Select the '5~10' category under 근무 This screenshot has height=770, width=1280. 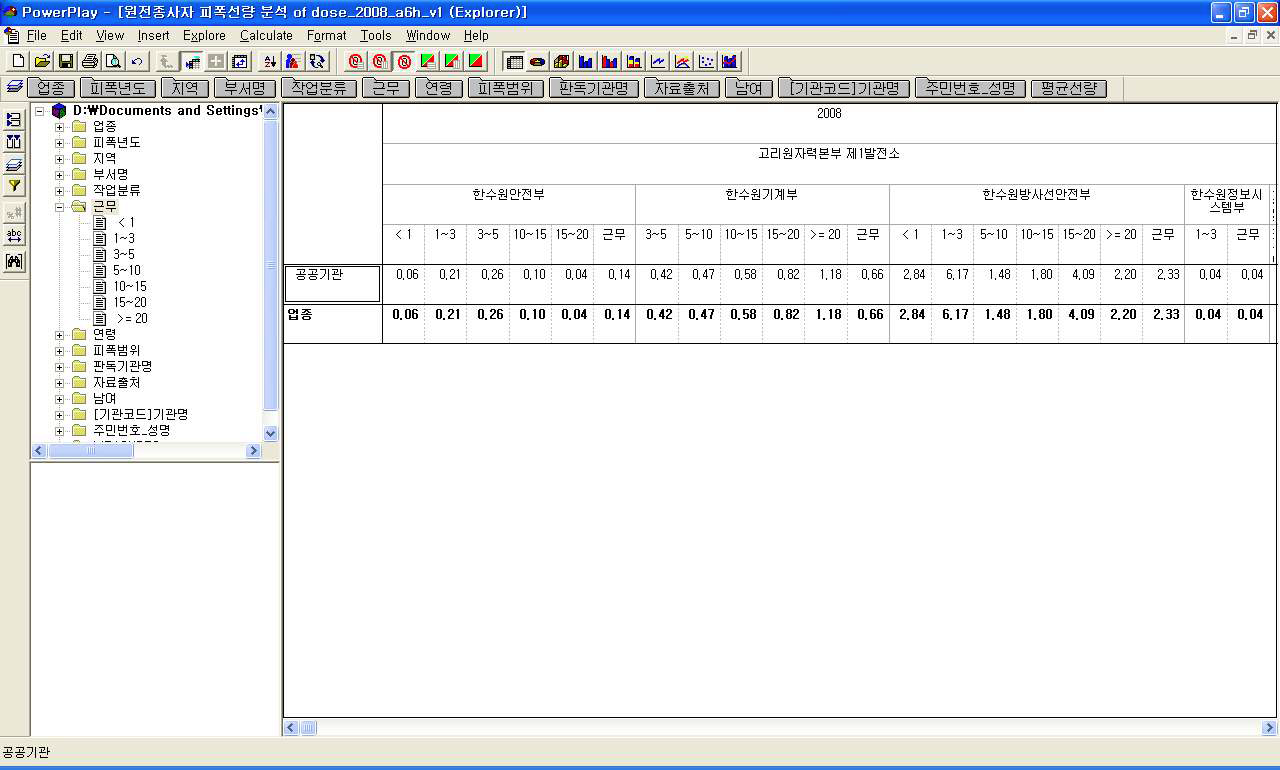127,270
